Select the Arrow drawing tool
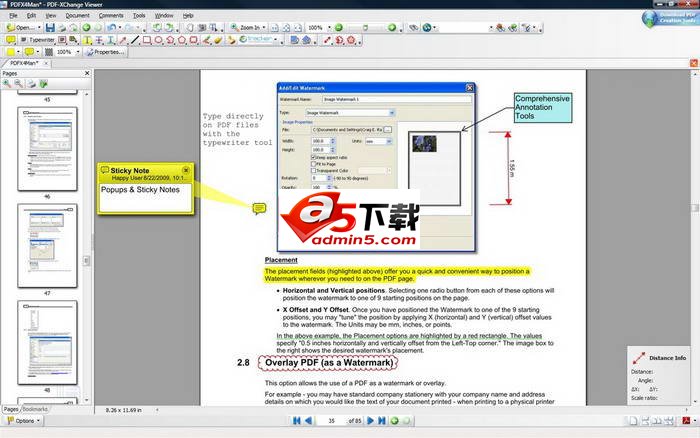Viewport: 700px width, 438px height. click(x=123, y=40)
